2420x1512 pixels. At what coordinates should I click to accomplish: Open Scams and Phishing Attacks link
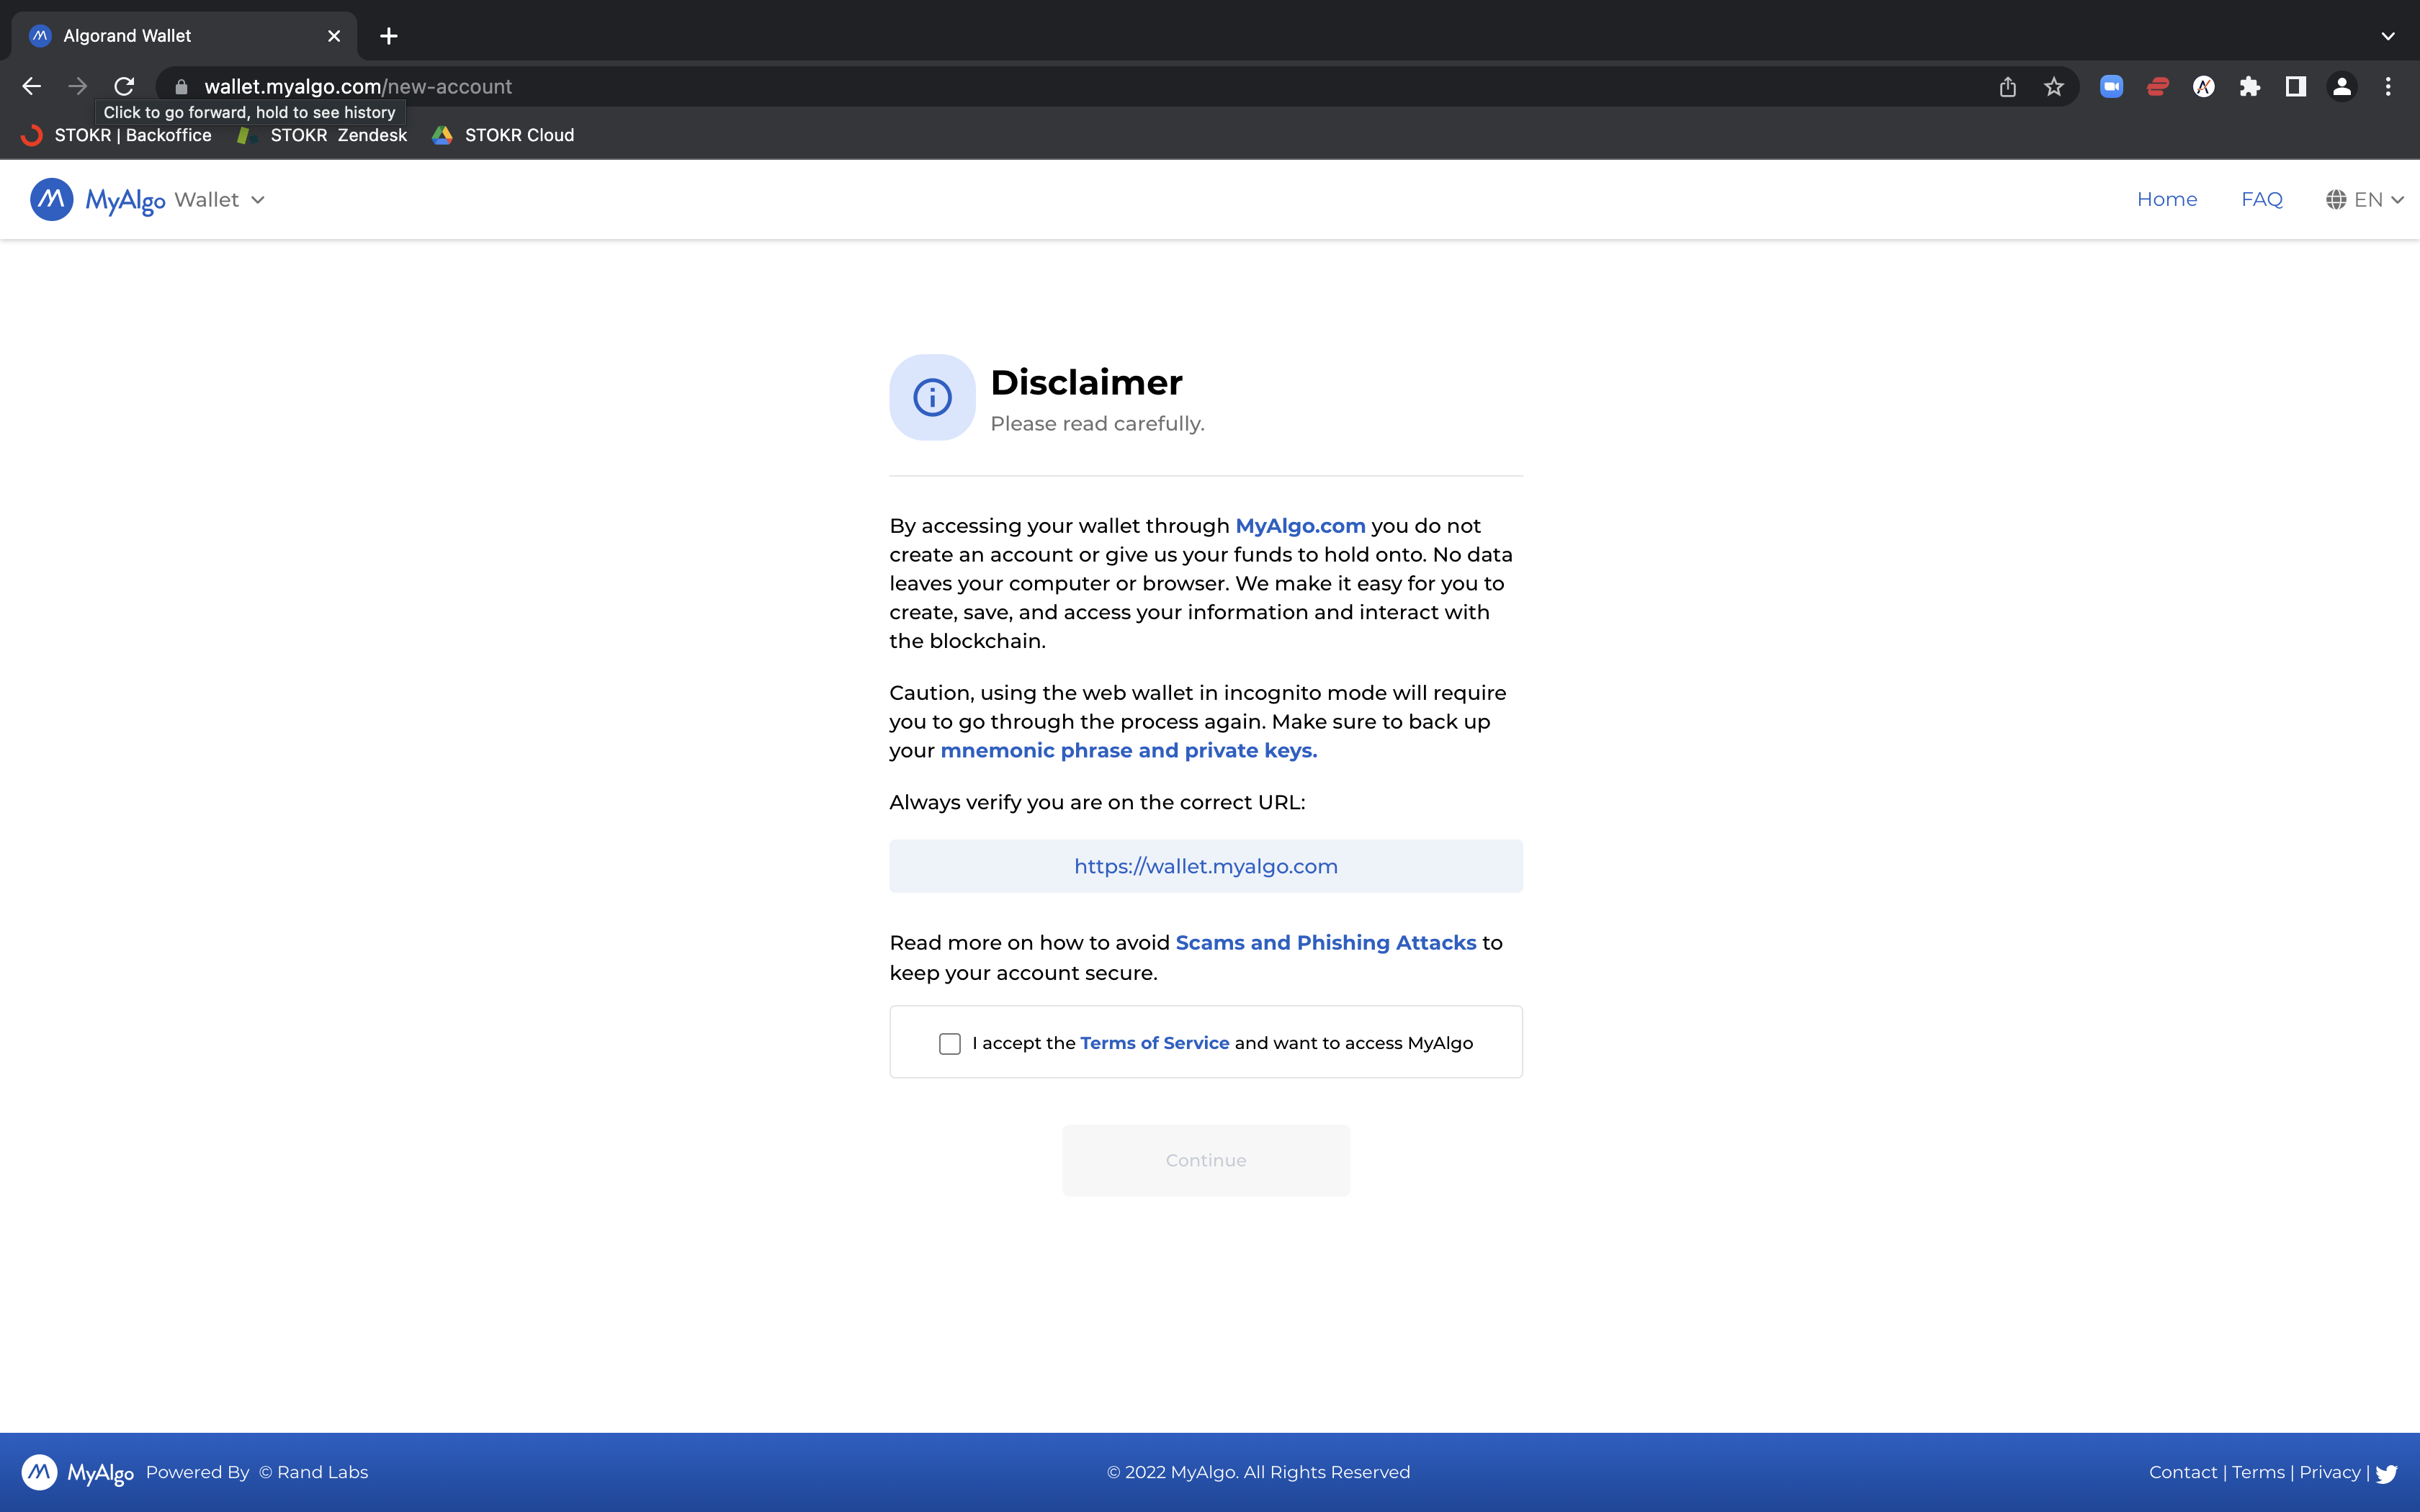(x=1325, y=943)
